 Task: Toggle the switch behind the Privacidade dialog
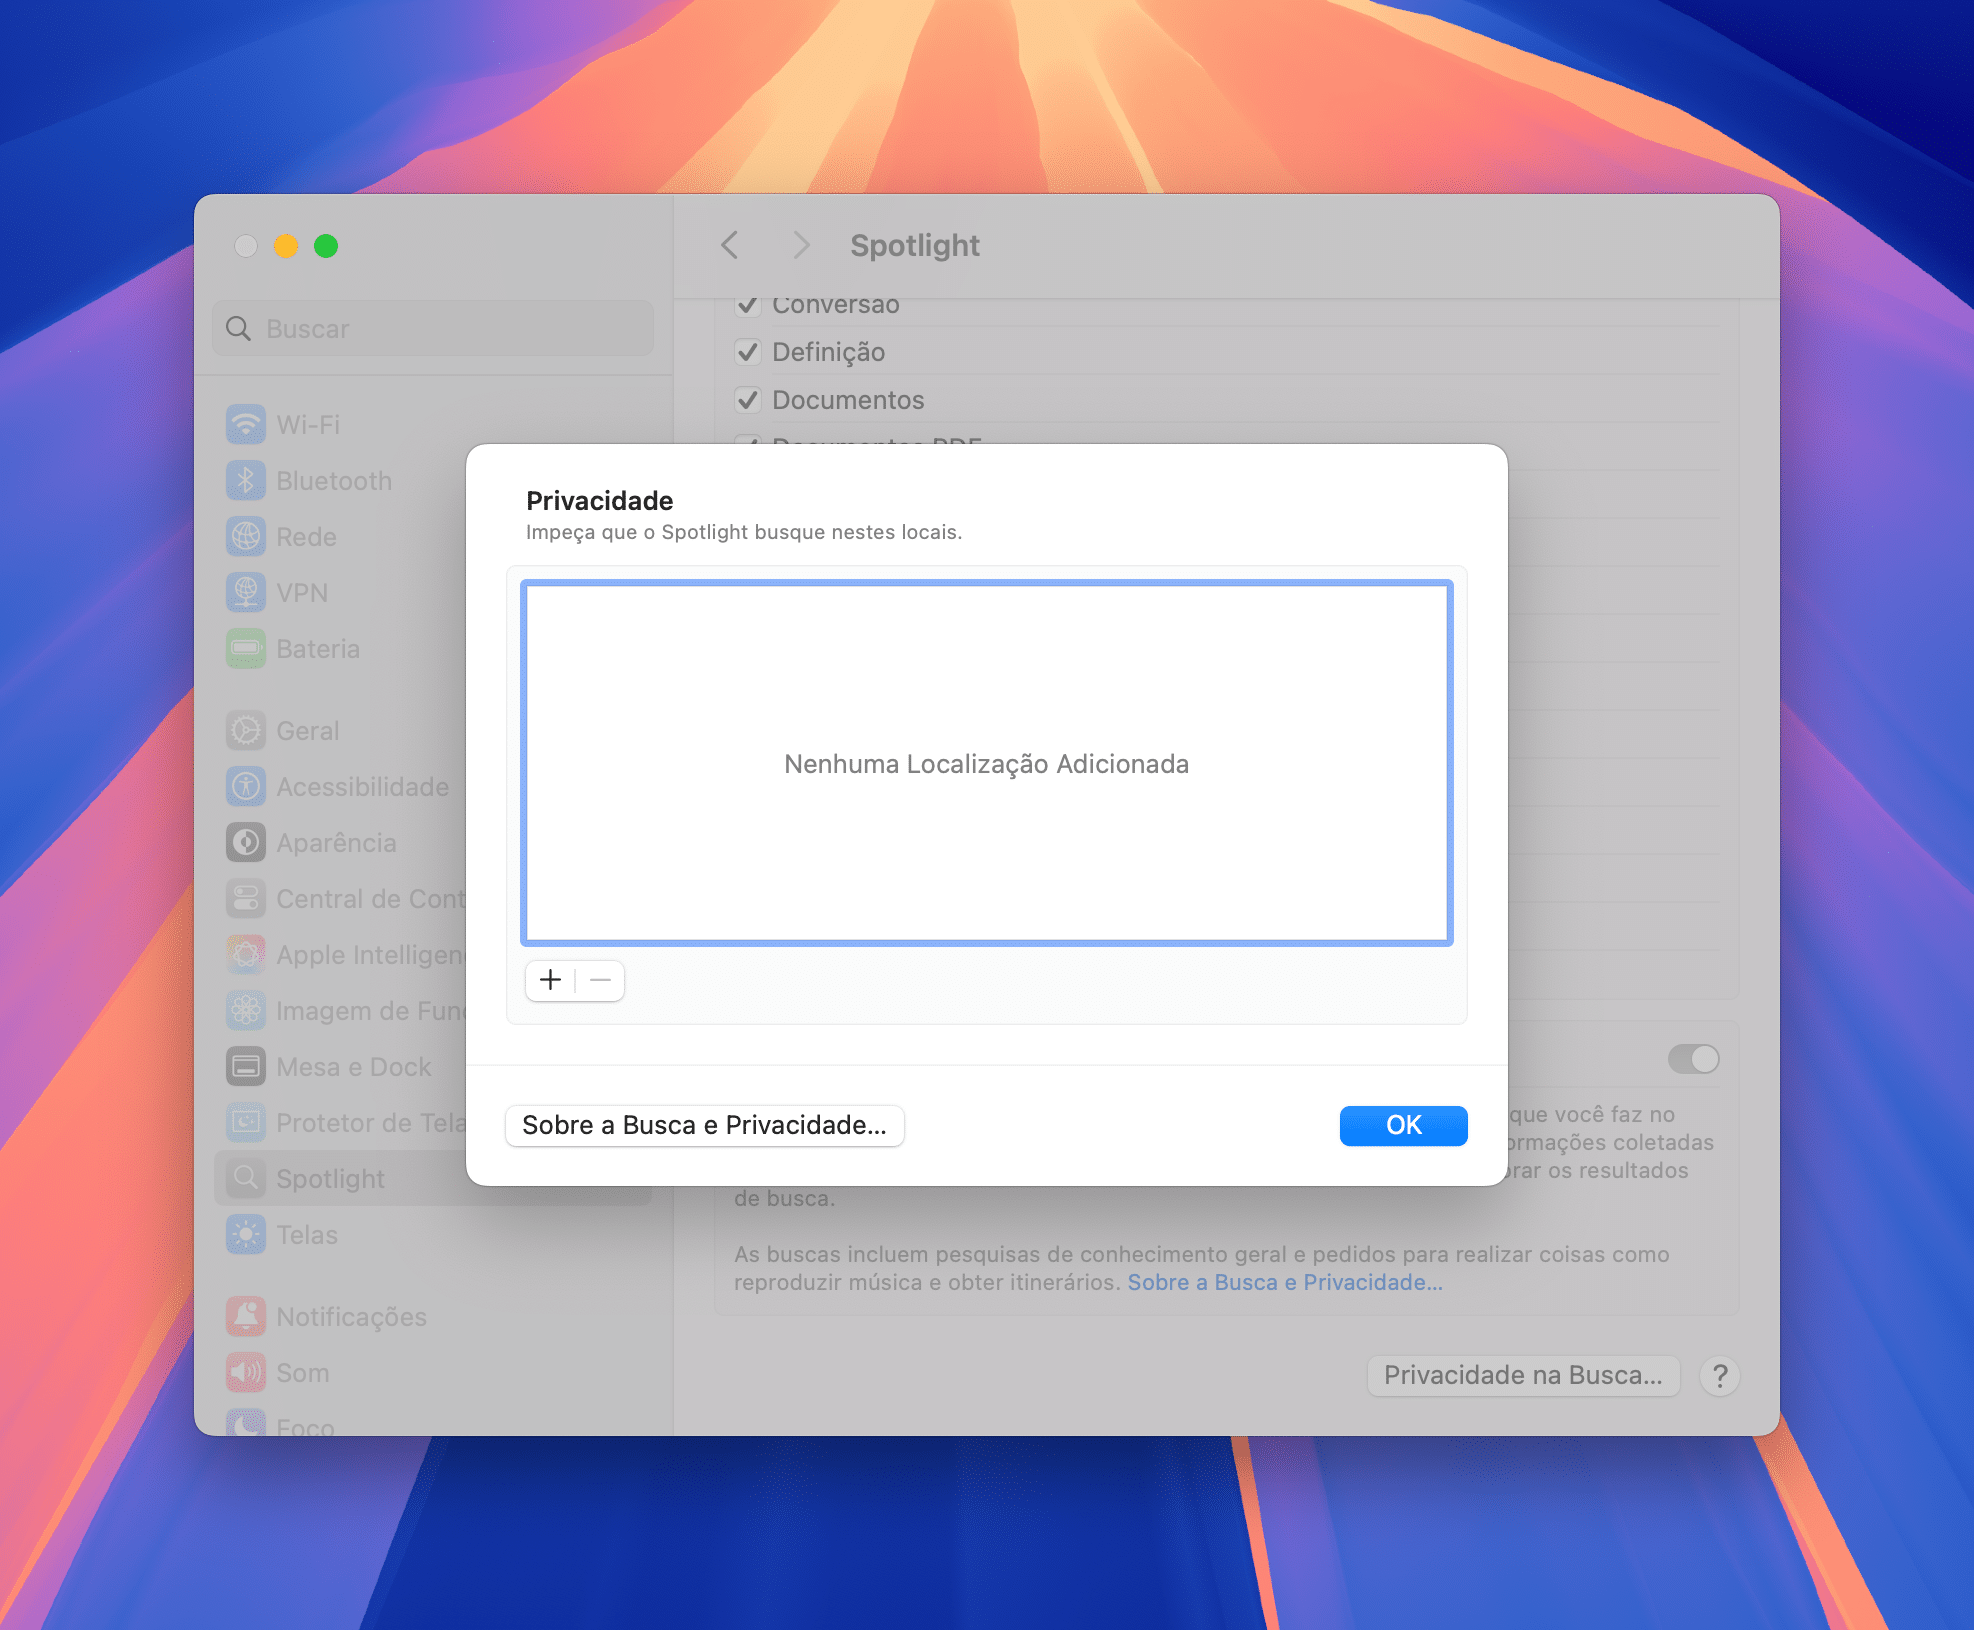1693,1059
